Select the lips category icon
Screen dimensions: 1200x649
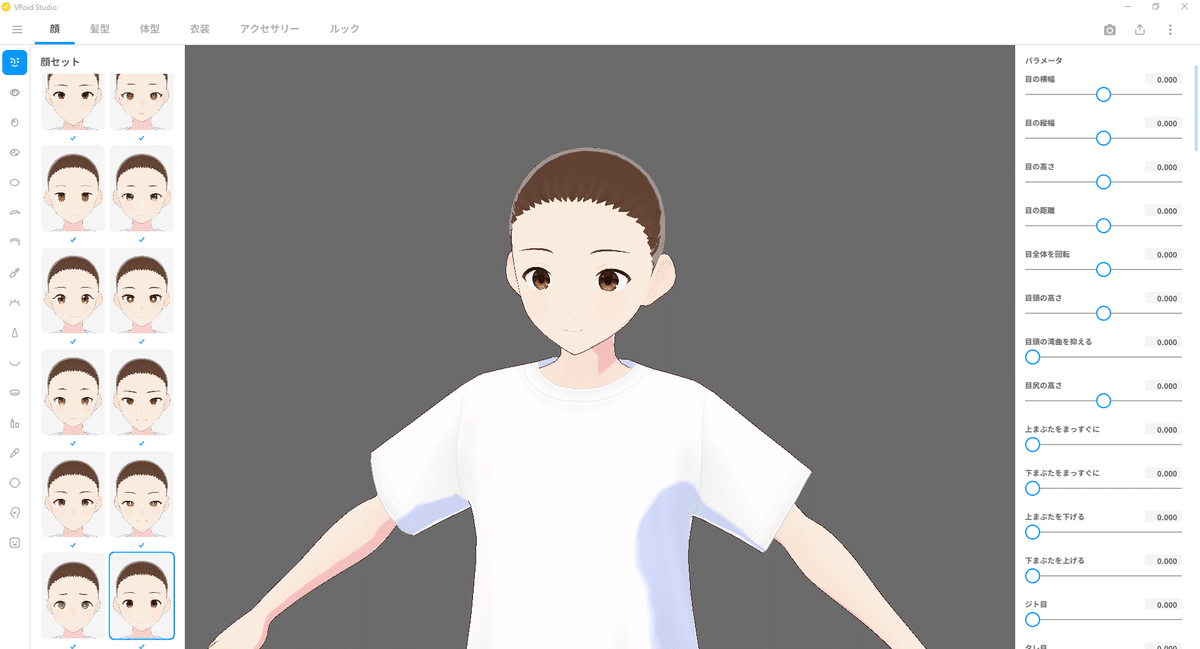click(x=15, y=392)
